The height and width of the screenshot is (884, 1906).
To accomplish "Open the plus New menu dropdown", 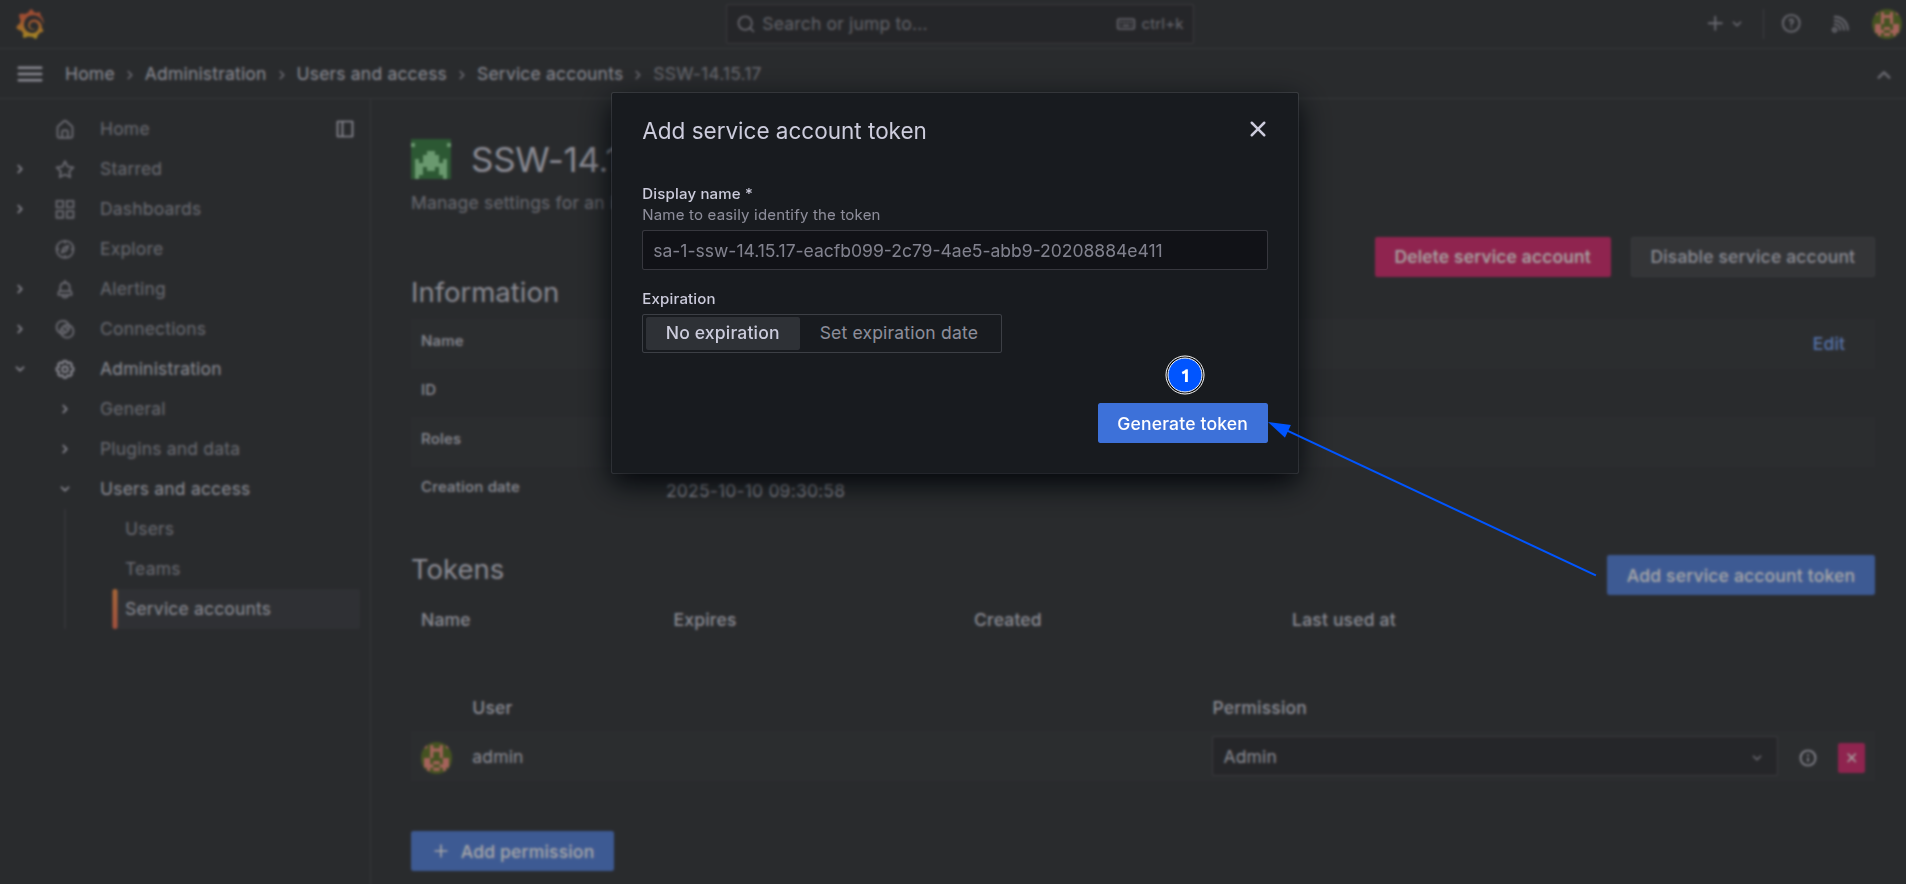I will coord(1724,24).
